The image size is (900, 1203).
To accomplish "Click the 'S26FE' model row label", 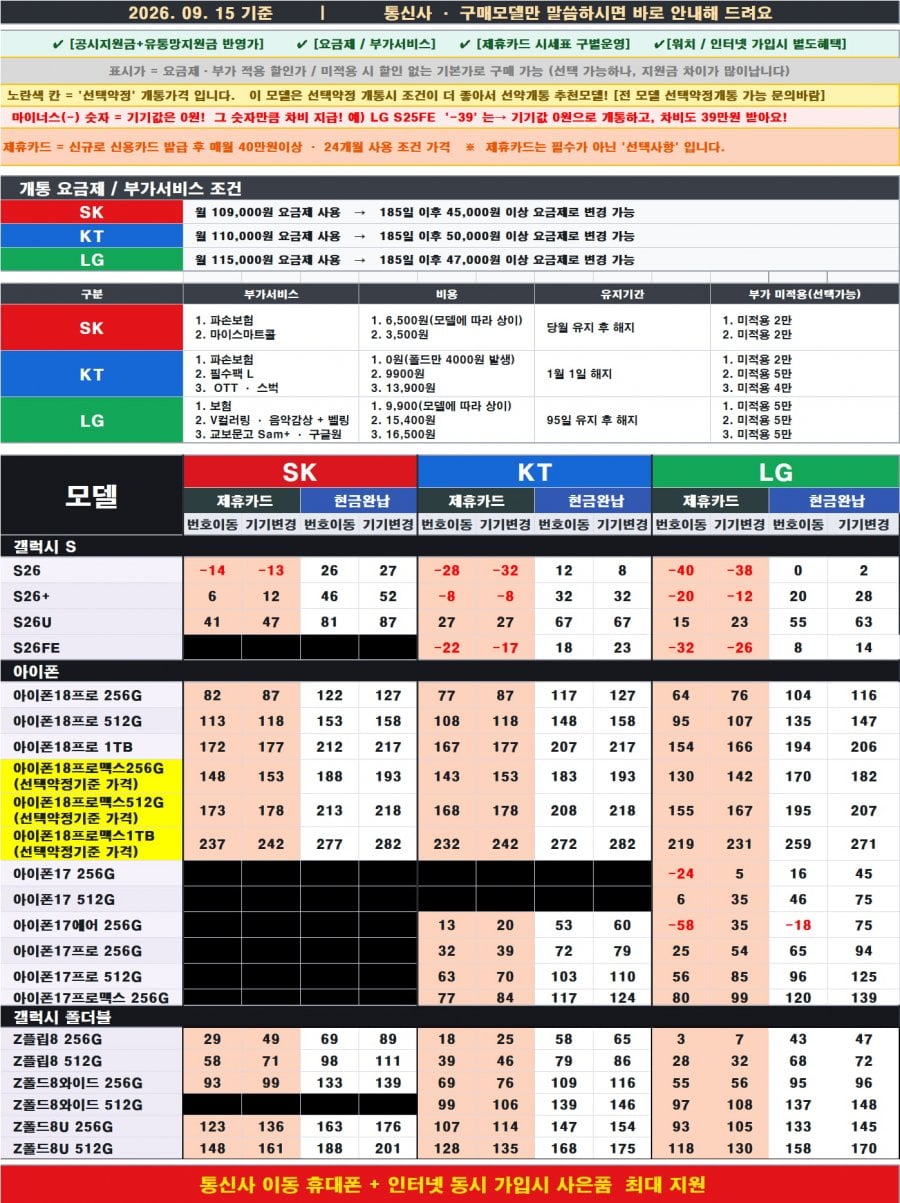I will (92, 647).
